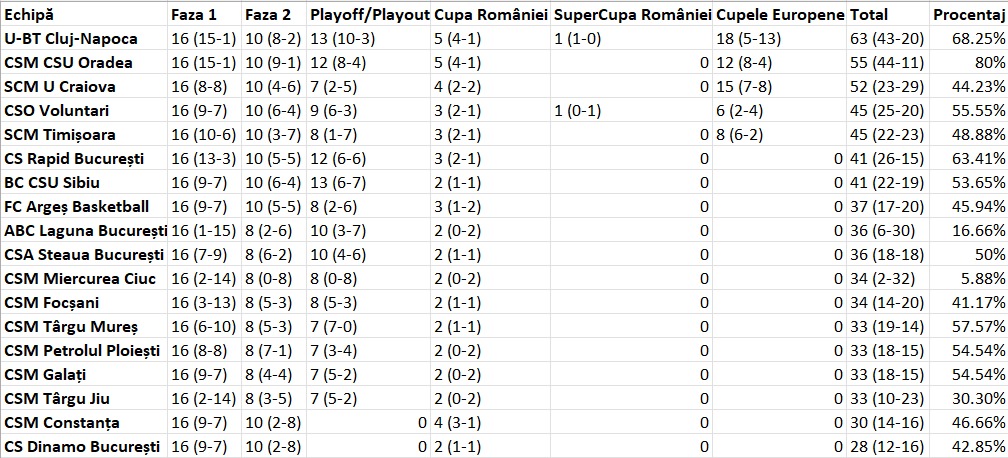The width and height of the screenshot is (1008, 458).
Task: Click the Faza 1 column header
Action: click(205, 14)
